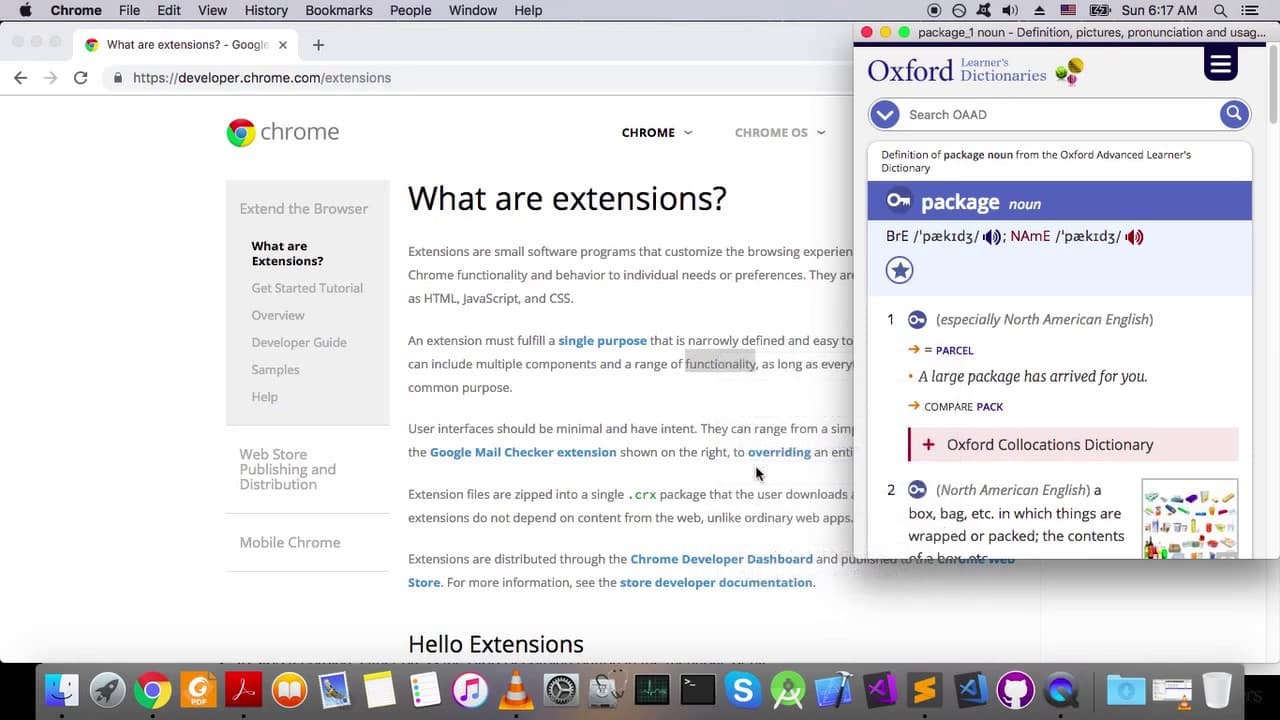1280x720 pixels.
Task: Follow the 'overriding' link
Action: [779, 452]
